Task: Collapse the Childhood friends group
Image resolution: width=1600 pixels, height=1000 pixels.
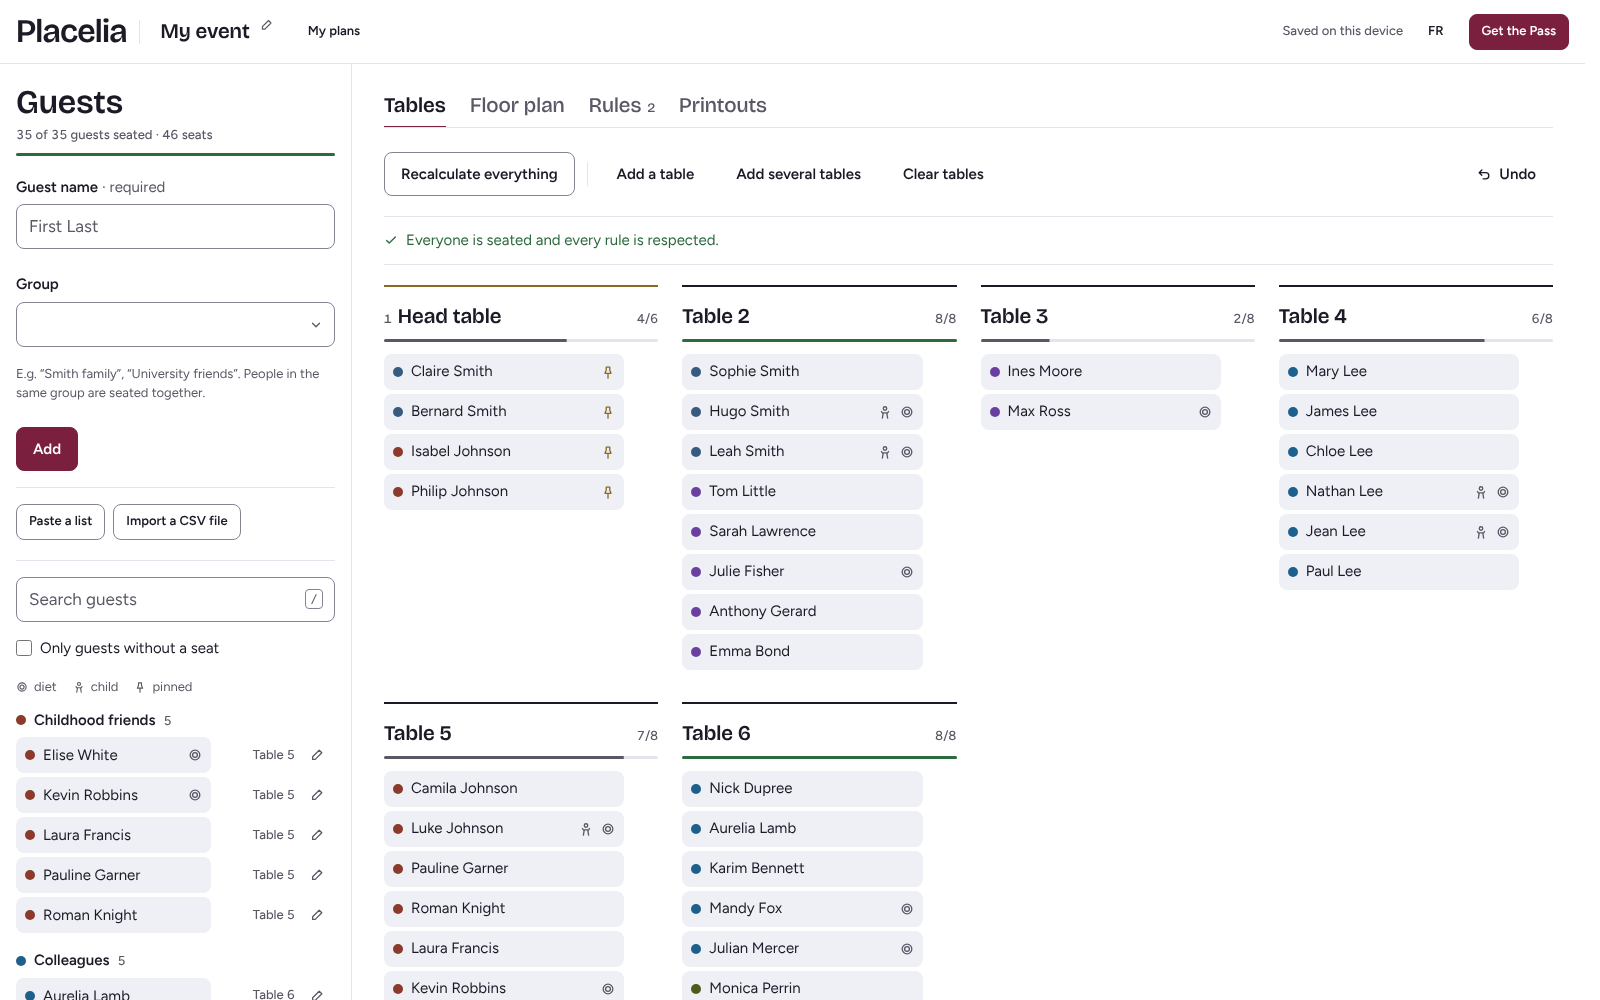Action: click(94, 720)
